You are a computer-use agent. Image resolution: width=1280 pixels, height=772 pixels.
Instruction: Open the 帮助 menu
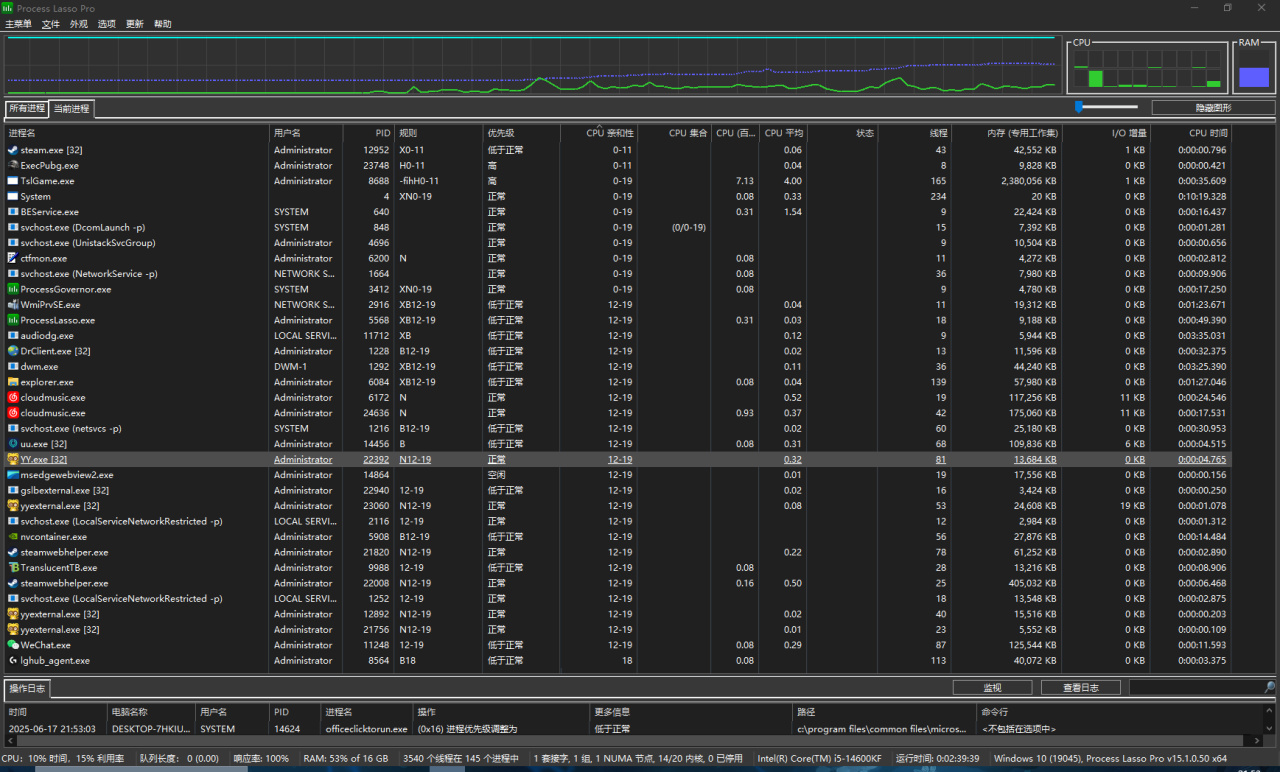point(163,24)
